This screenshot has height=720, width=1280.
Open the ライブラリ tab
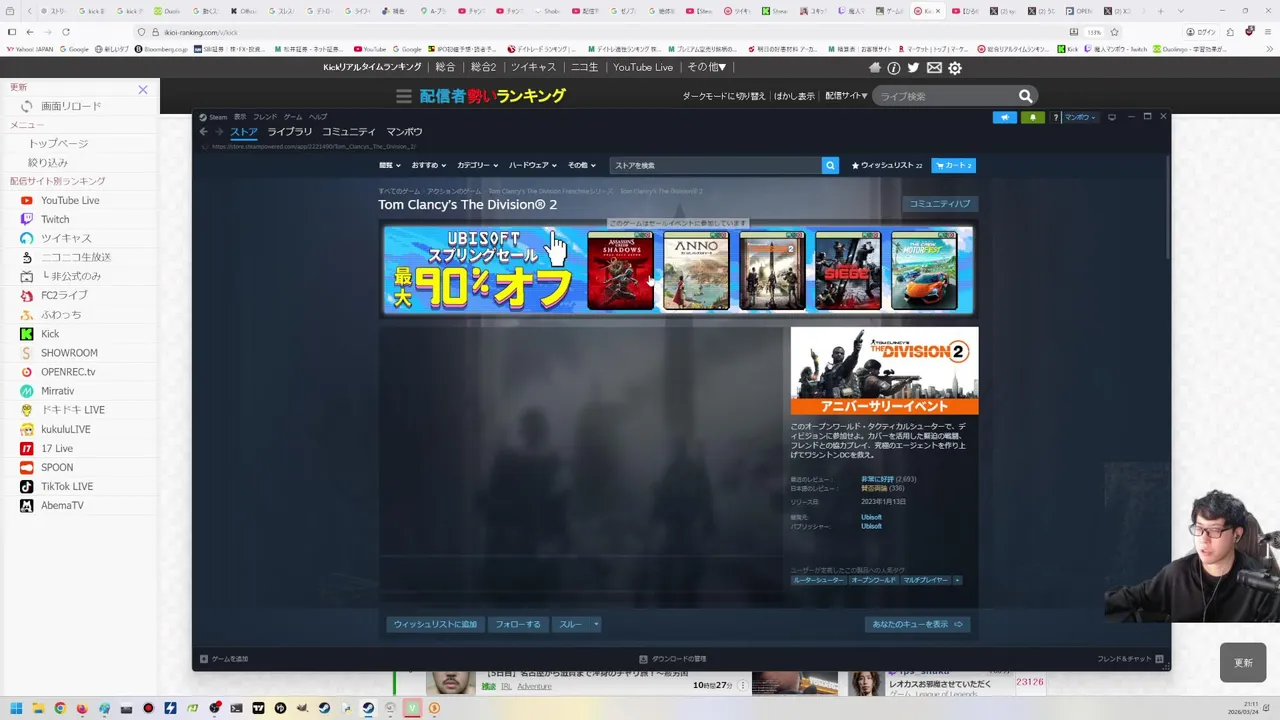coord(290,132)
